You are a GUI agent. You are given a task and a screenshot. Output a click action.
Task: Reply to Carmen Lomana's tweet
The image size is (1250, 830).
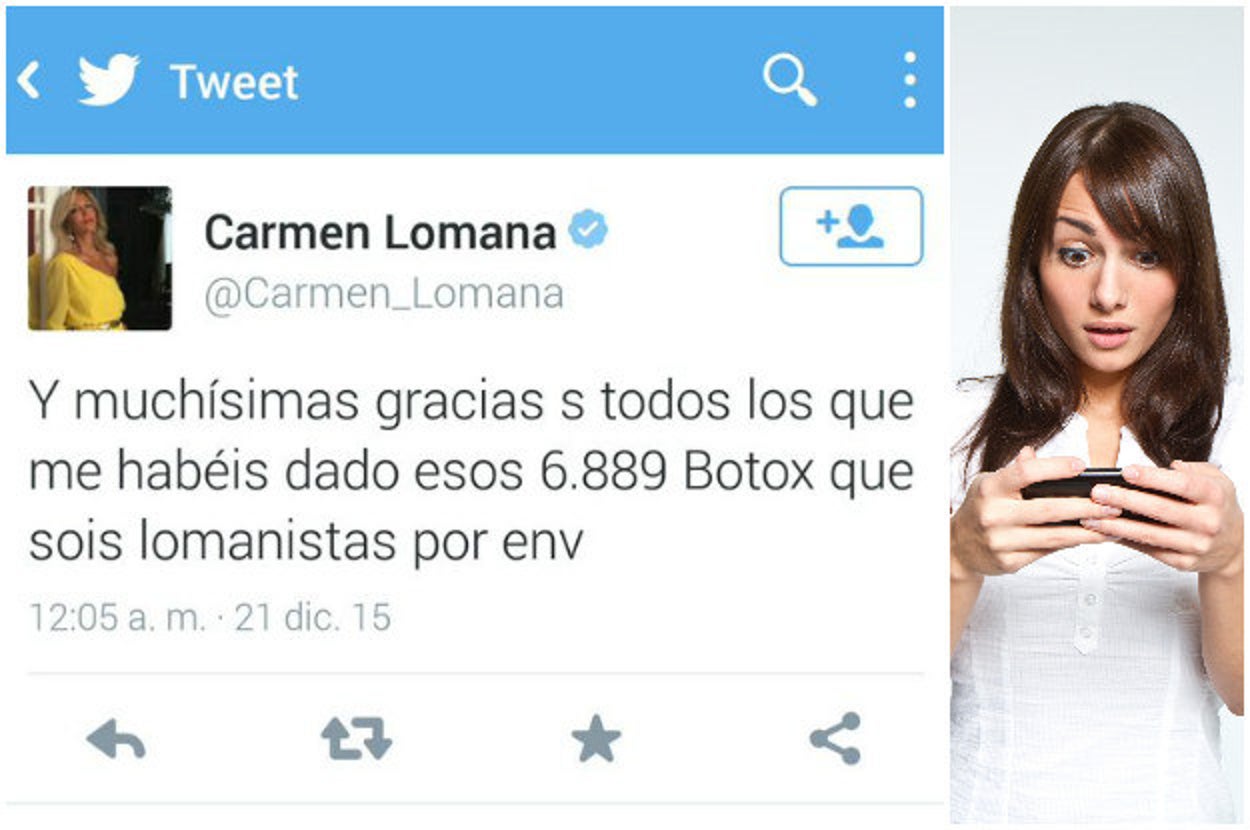[x=116, y=740]
